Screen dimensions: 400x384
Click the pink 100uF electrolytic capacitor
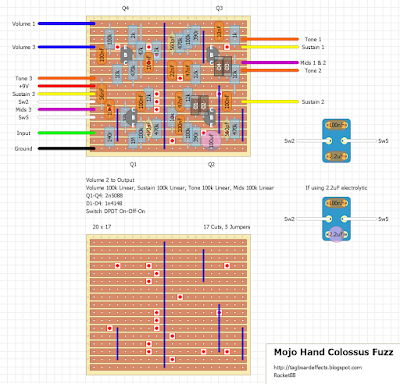(211, 141)
